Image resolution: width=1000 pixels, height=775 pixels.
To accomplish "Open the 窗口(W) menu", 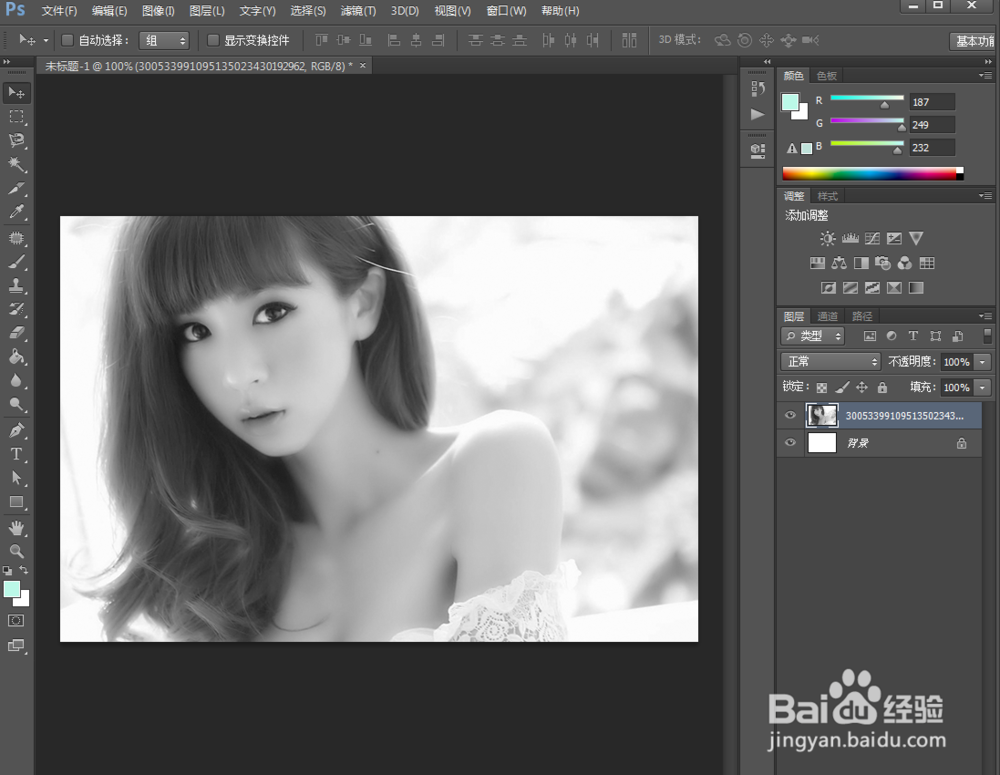I will tap(506, 11).
